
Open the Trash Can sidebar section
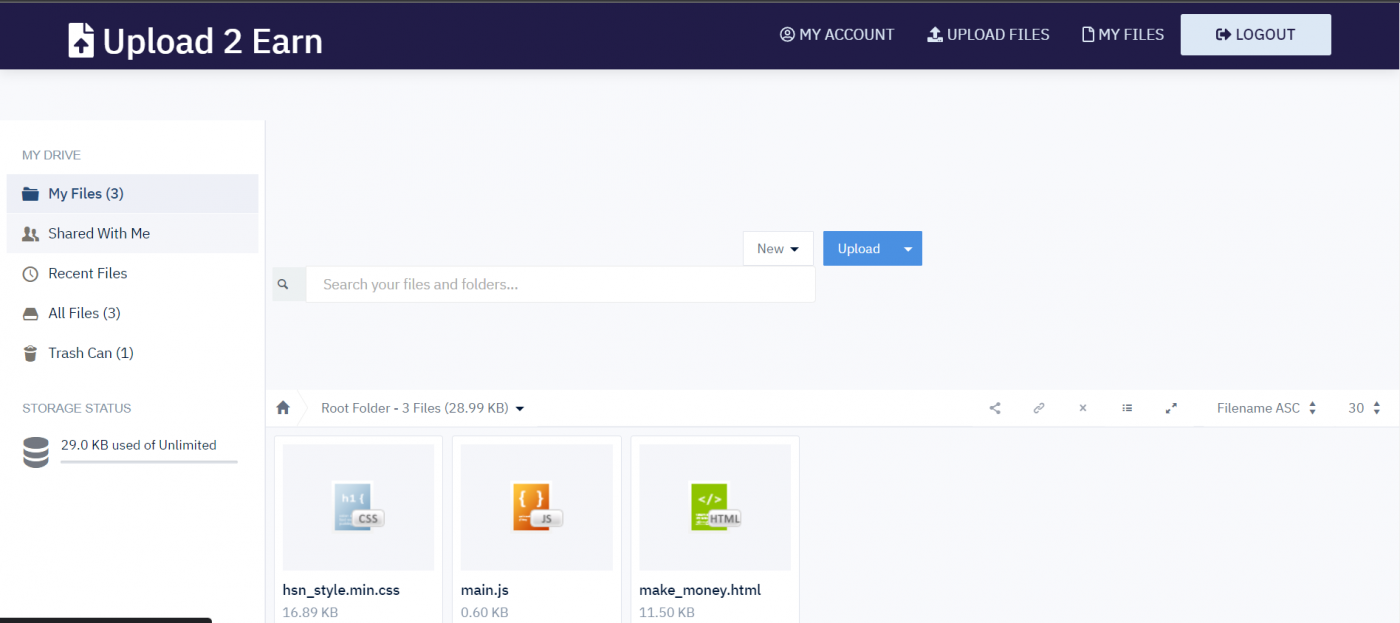pyautogui.click(x=90, y=353)
